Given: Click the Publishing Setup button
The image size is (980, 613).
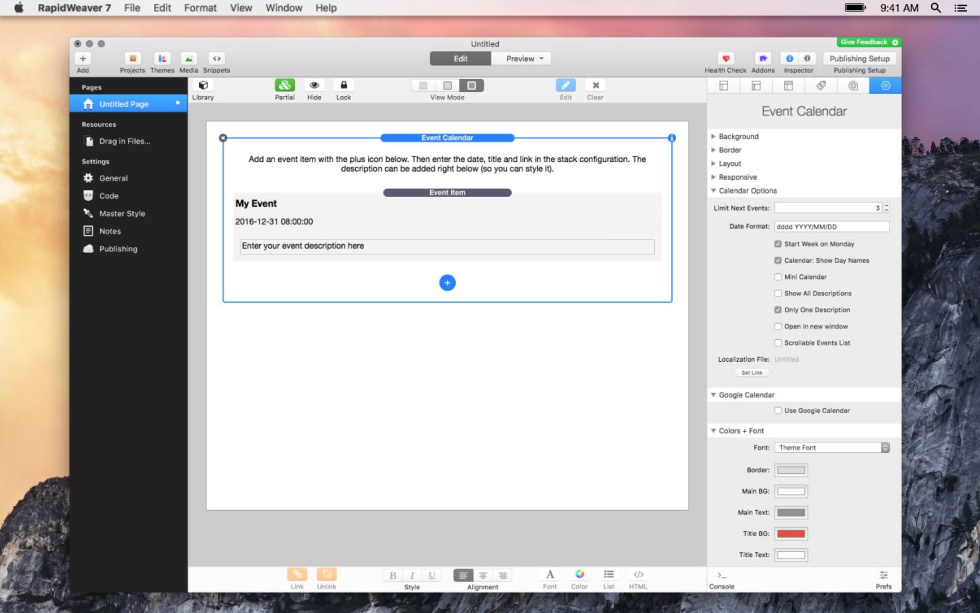Looking at the screenshot, I should click(x=859, y=59).
